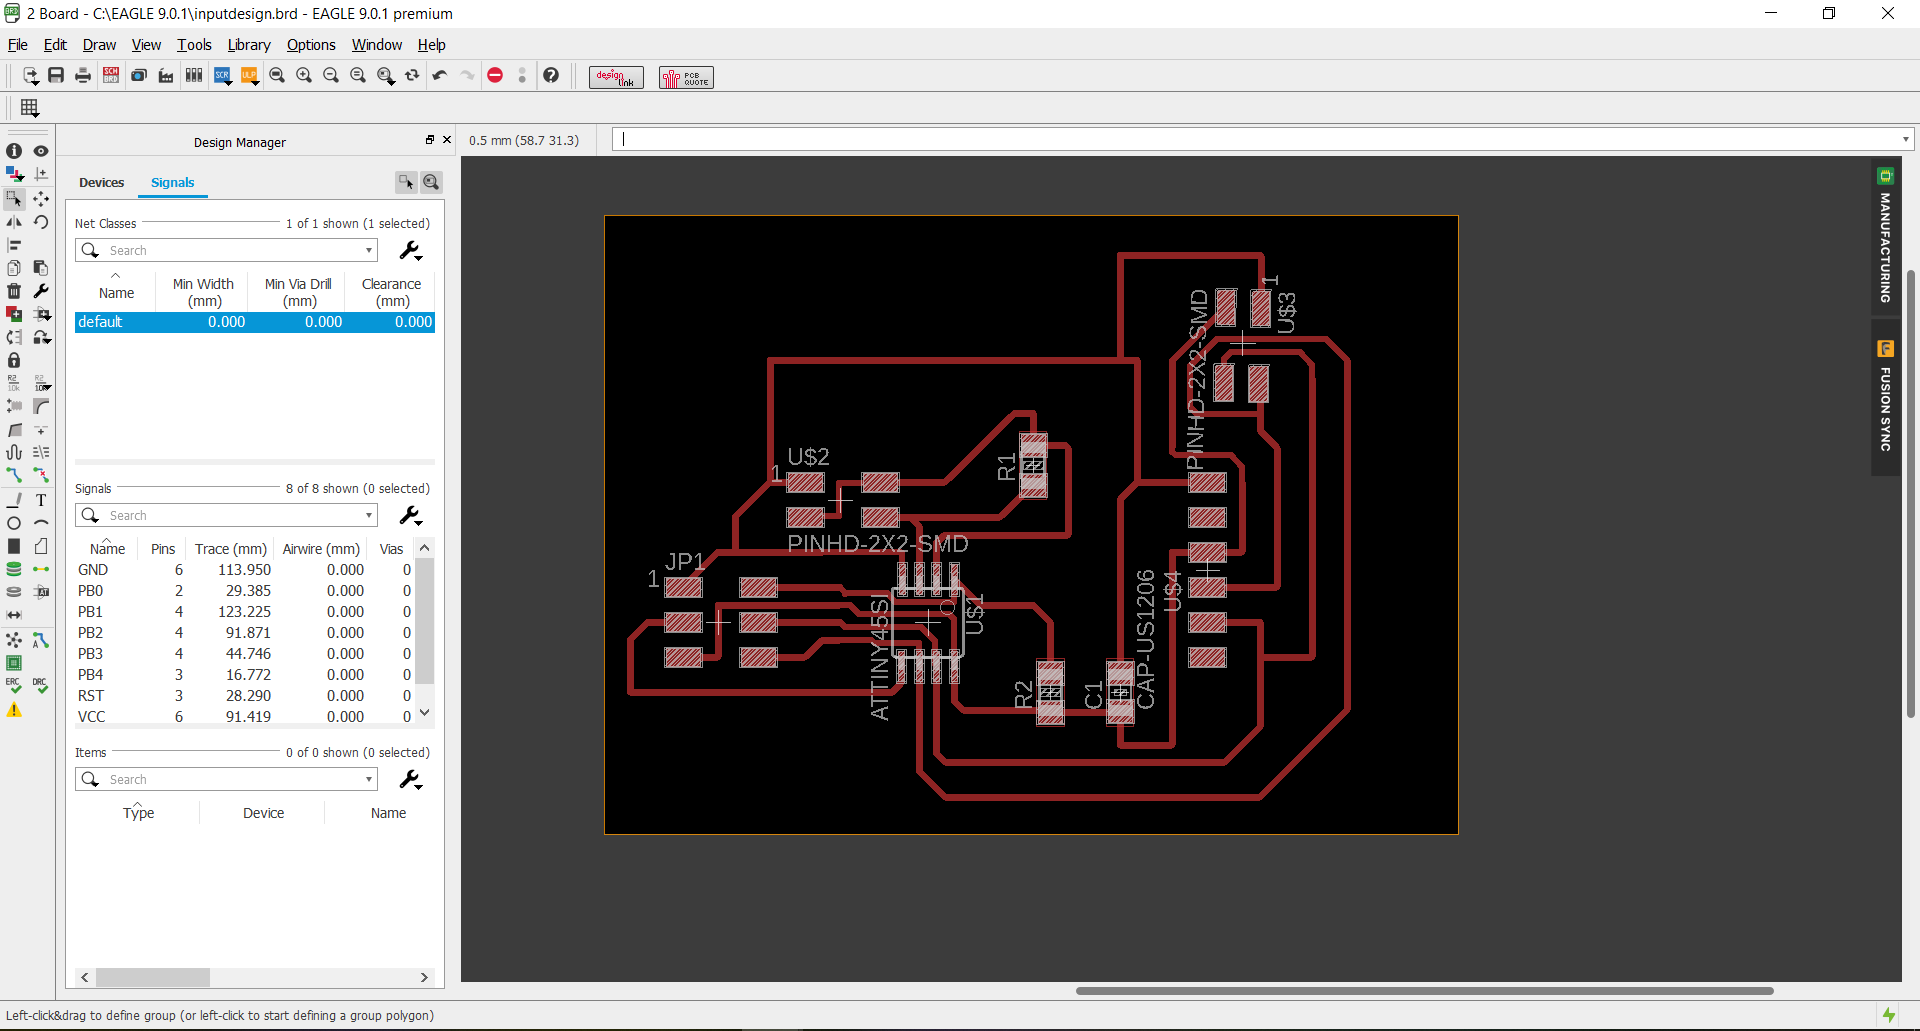The height and width of the screenshot is (1031, 1920).
Task: Expand the command line history dropdown
Action: [x=1905, y=139]
